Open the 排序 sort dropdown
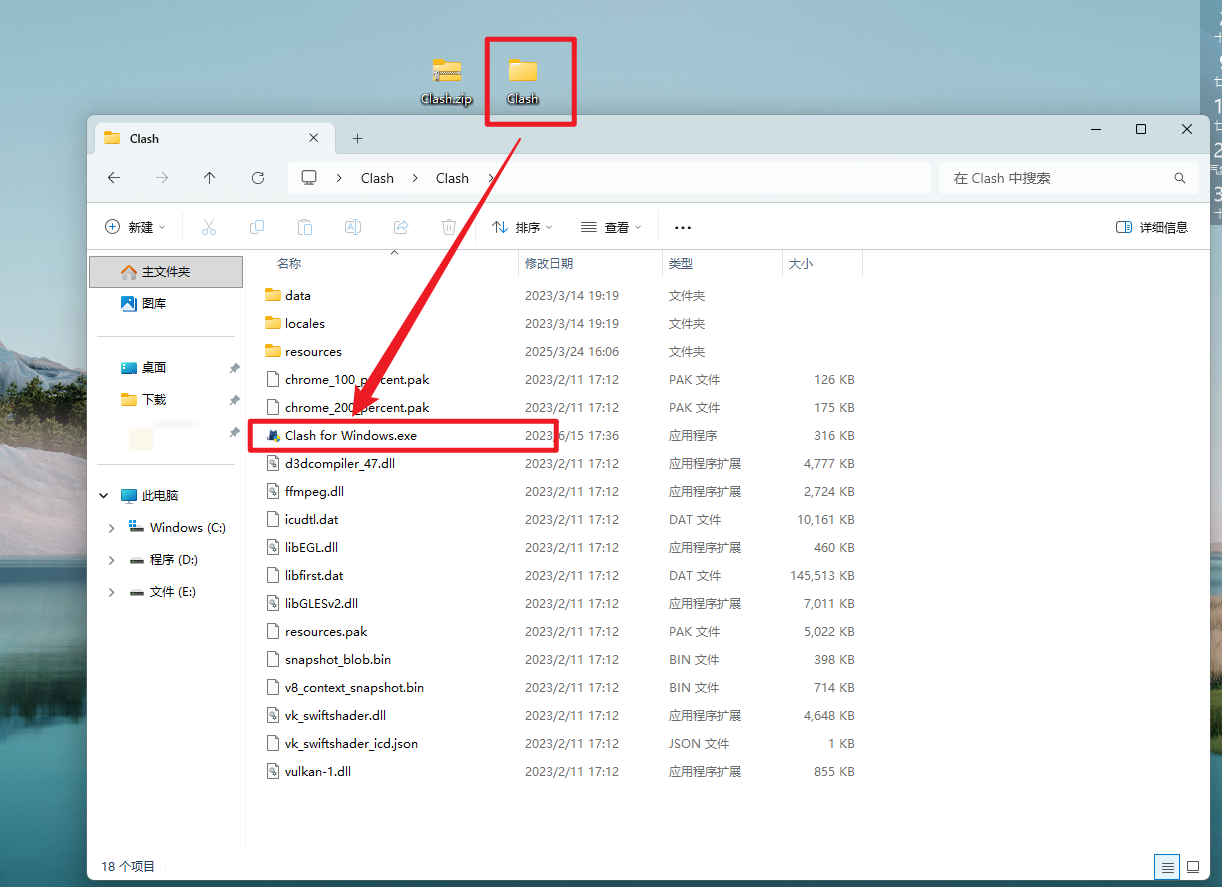Screen dimensions: 1222x887 coord(522,228)
